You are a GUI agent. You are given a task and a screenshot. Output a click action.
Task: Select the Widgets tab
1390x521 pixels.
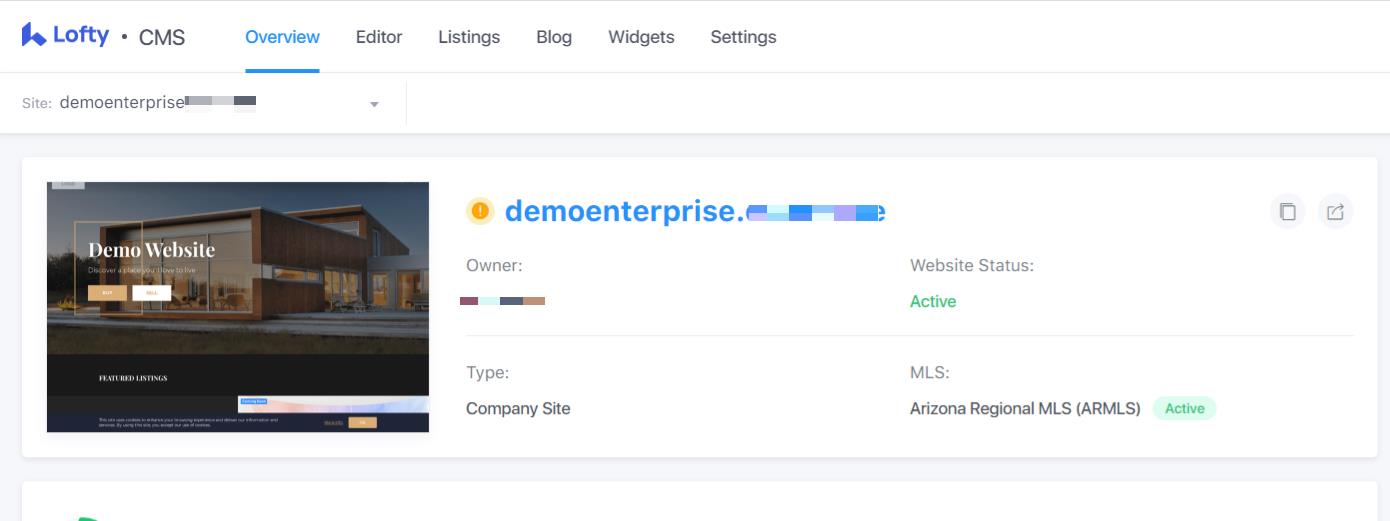coord(641,37)
